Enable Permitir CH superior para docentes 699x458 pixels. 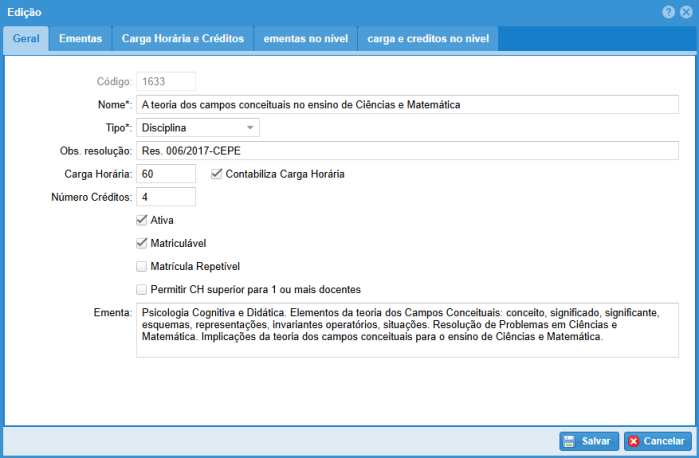pos(142,289)
